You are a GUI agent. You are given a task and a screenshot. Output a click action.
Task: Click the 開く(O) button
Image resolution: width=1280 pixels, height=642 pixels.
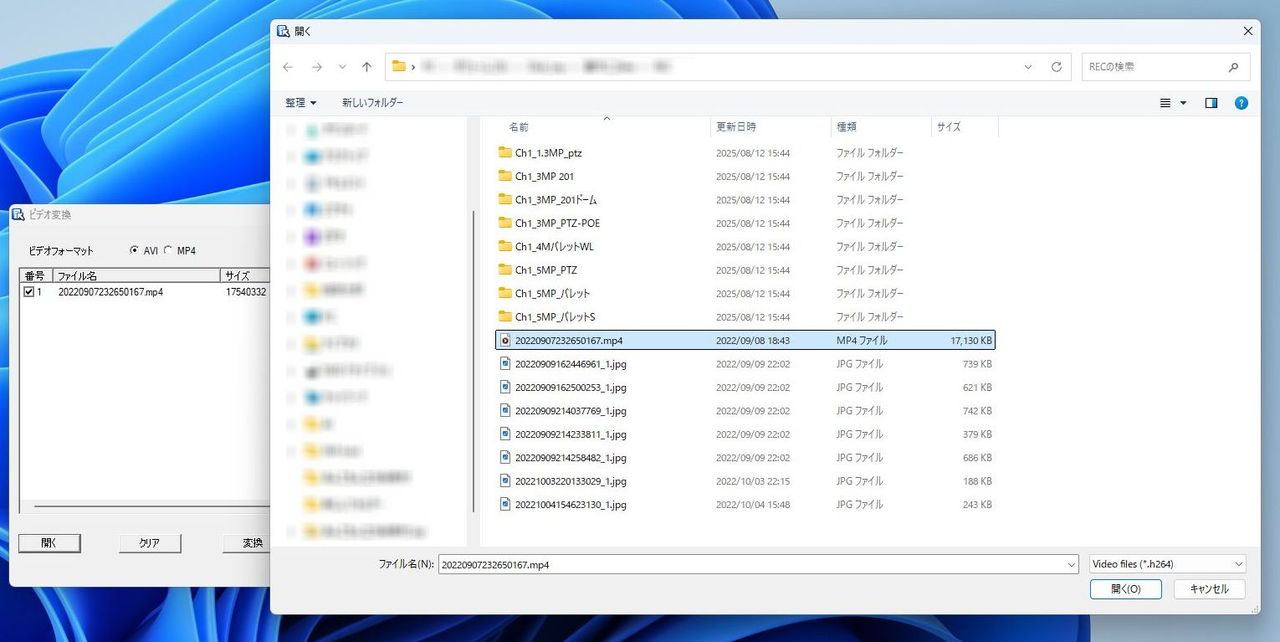(x=1125, y=589)
